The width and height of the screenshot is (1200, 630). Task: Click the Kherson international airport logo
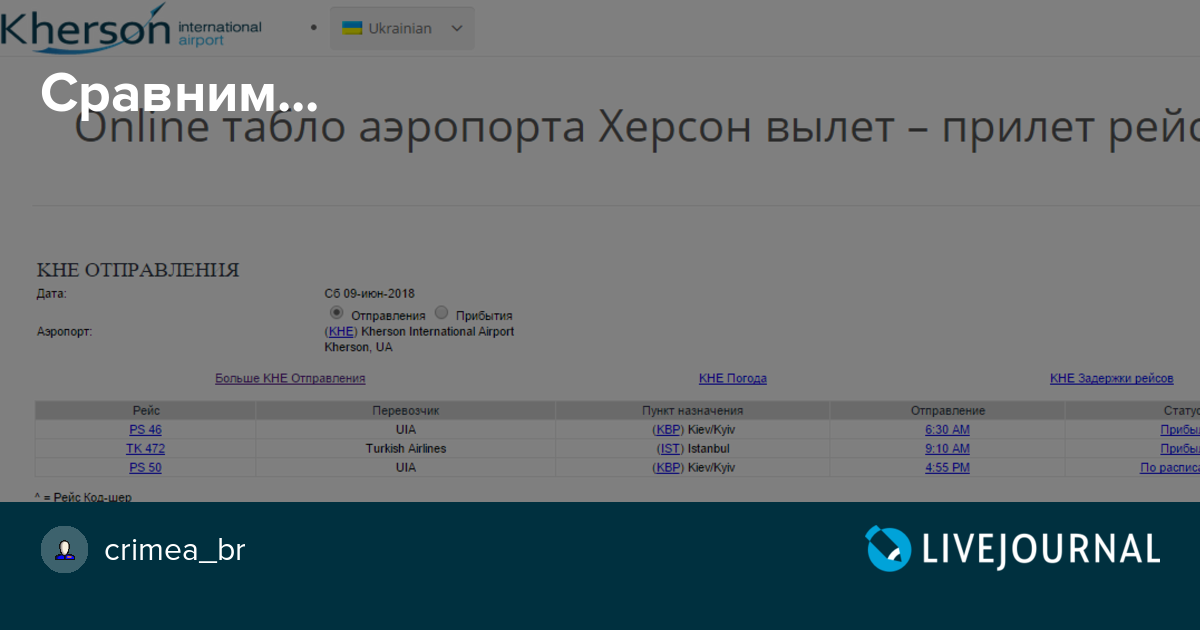click(x=130, y=28)
